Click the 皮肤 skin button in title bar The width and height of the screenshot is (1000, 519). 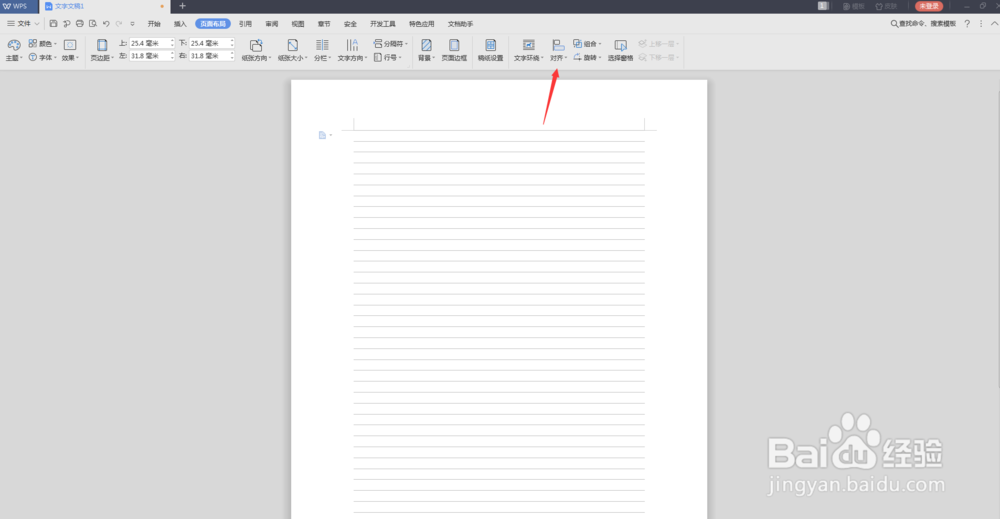pos(886,6)
